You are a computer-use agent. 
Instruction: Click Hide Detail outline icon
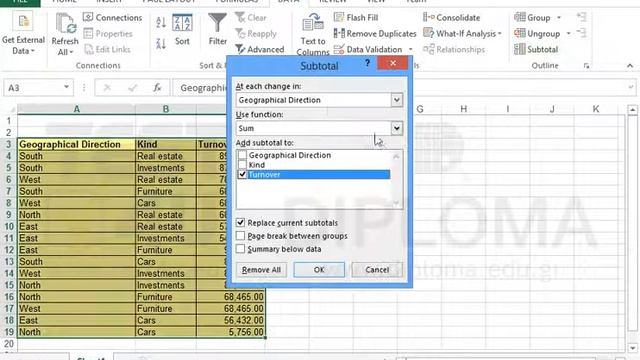(582, 33)
